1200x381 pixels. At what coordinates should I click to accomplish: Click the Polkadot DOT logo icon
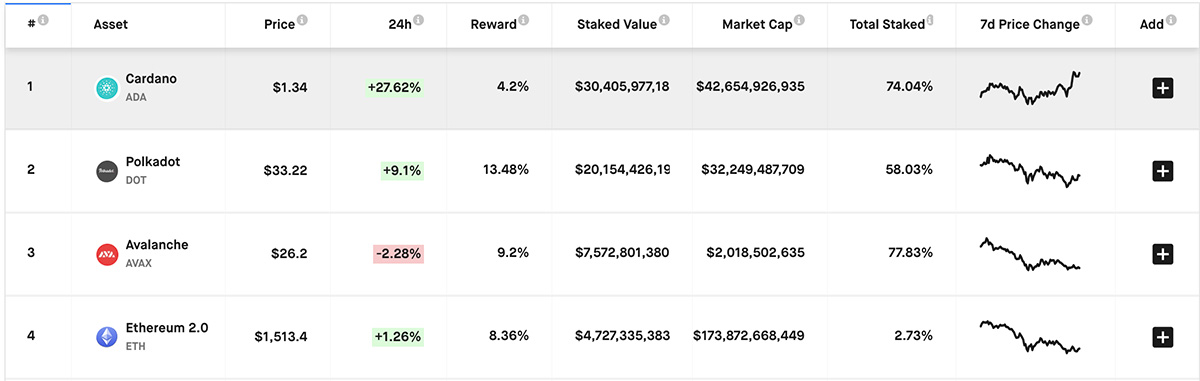(106, 171)
